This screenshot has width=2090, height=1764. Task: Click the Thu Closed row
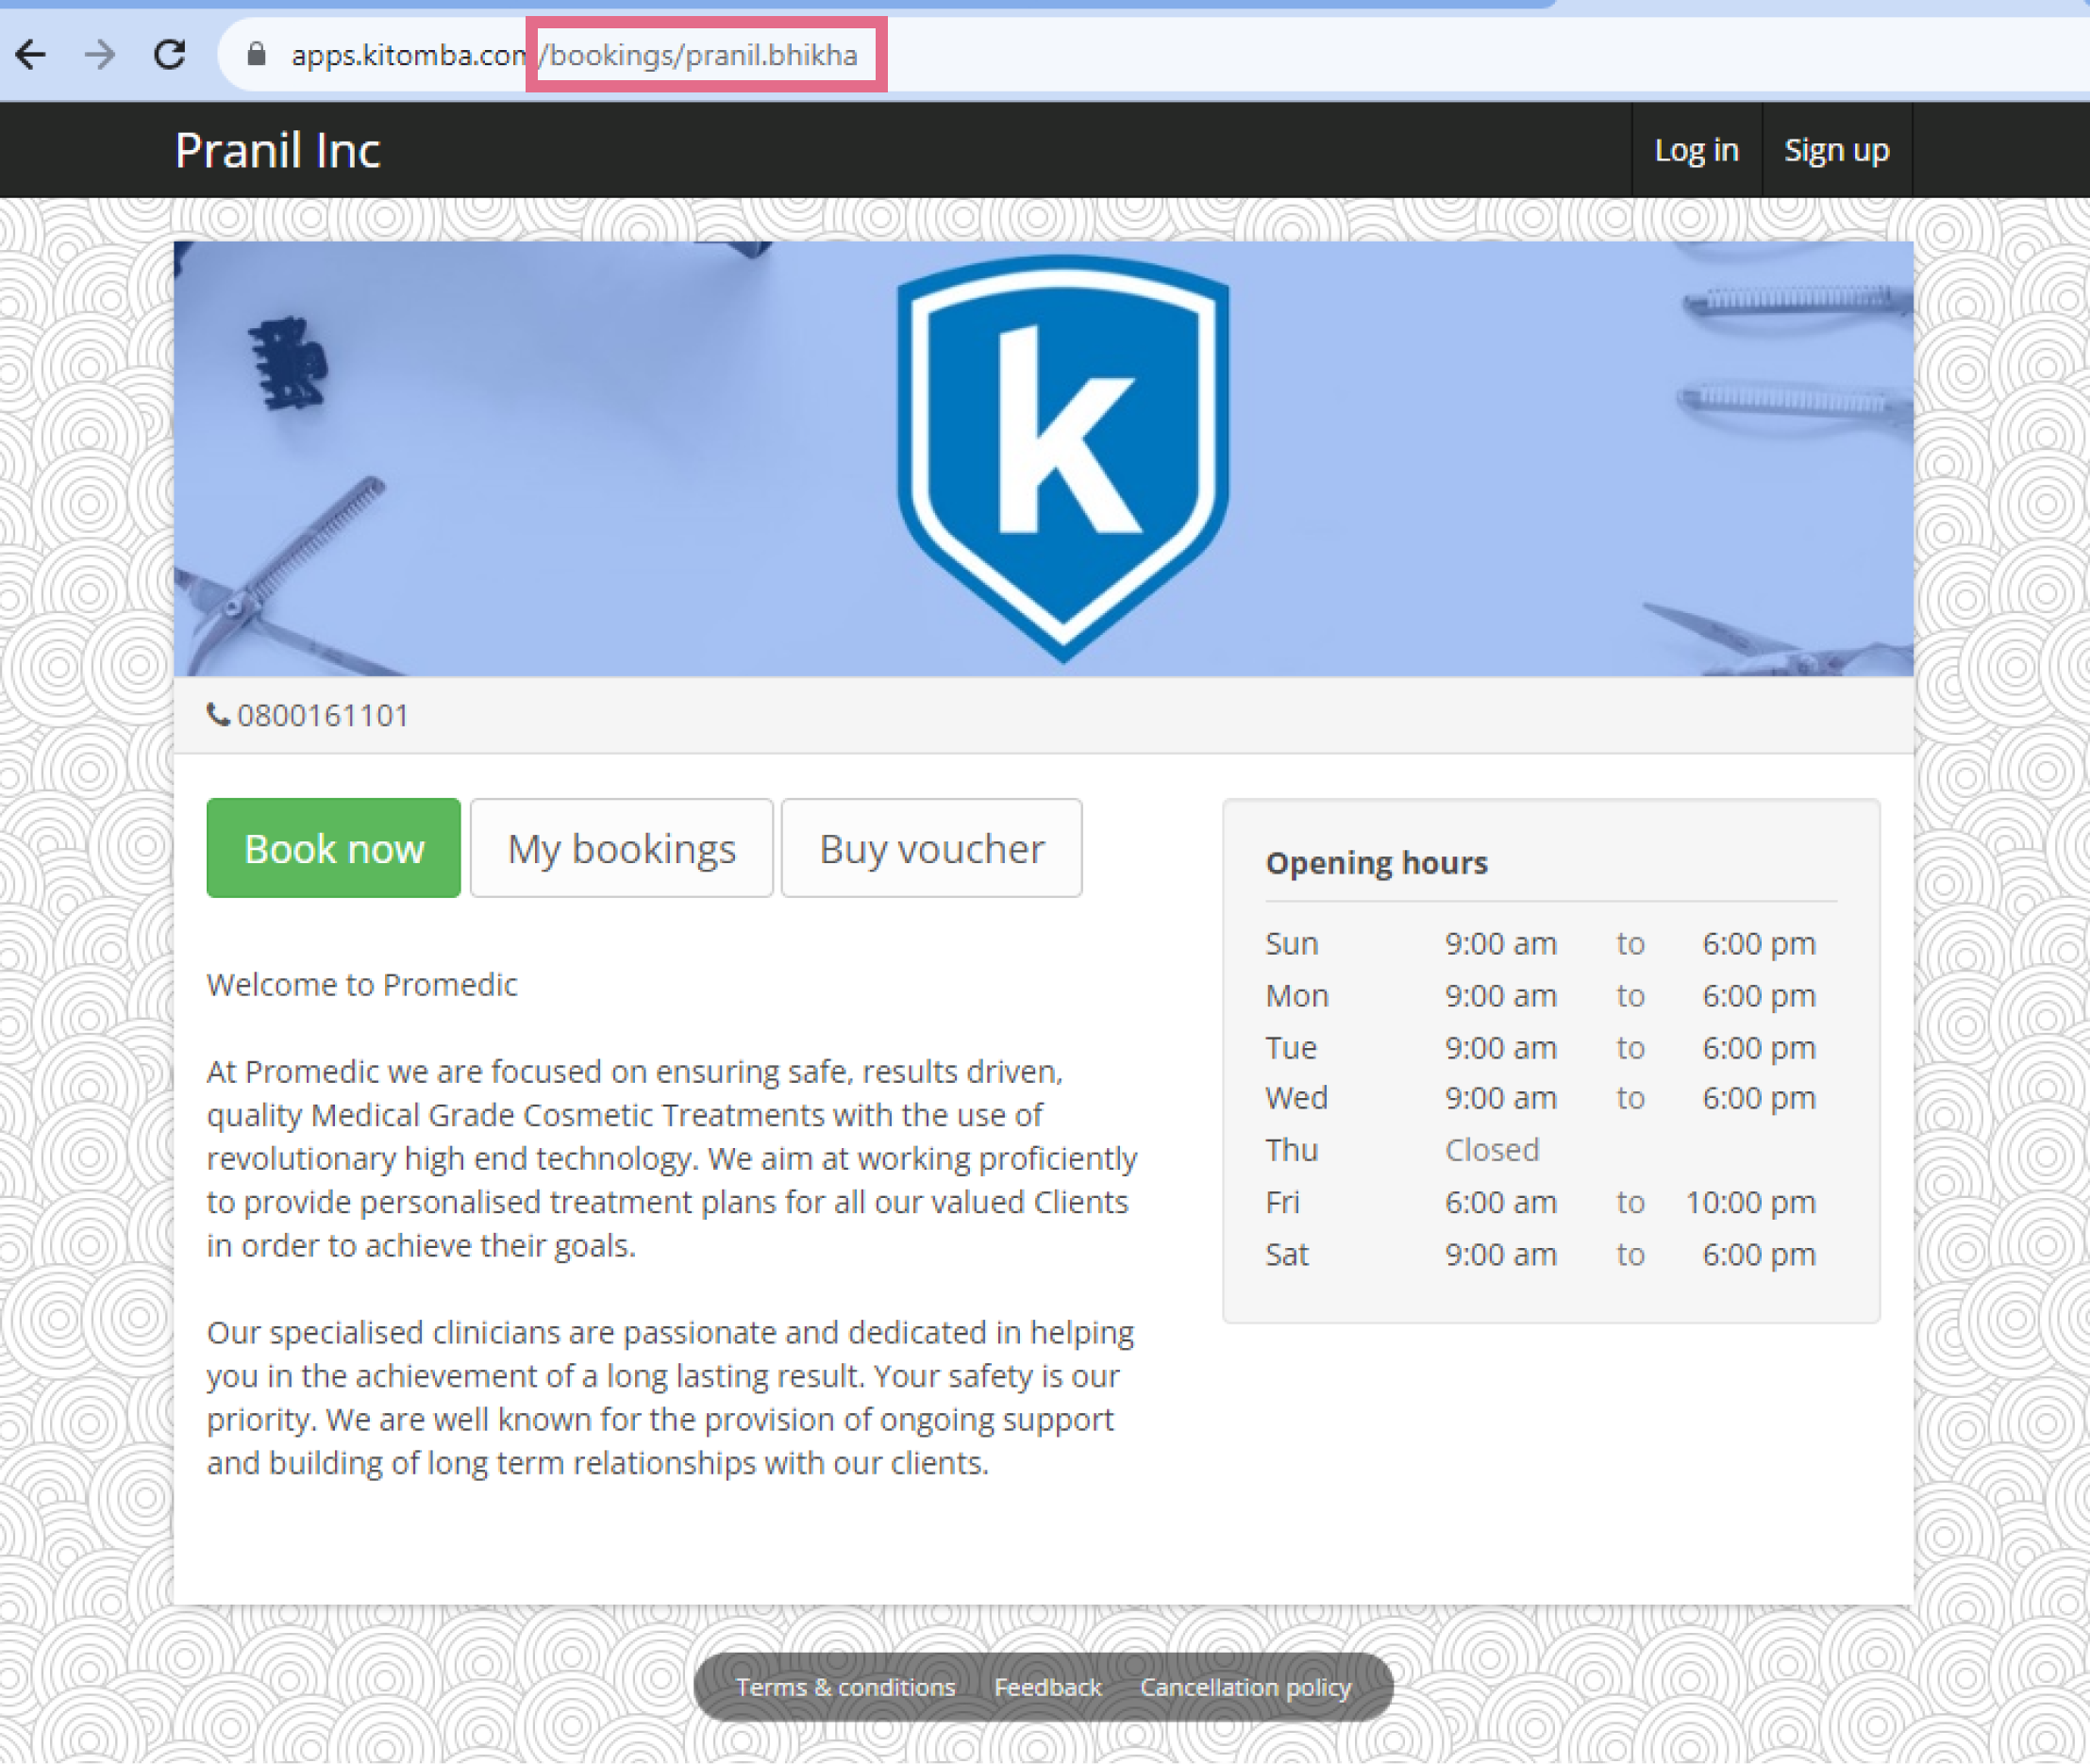[1551, 1150]
